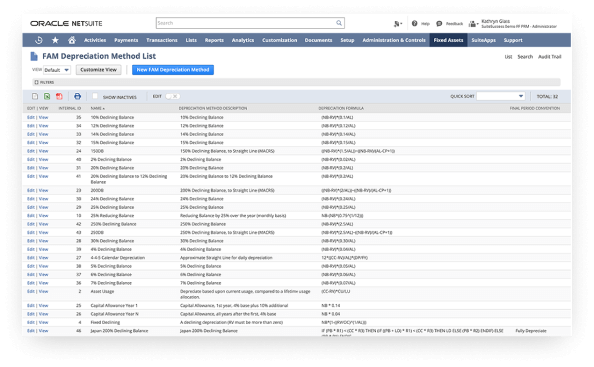Sort by Internal ID column header
This screenshot has width=594, height=367.
(70, 108)
